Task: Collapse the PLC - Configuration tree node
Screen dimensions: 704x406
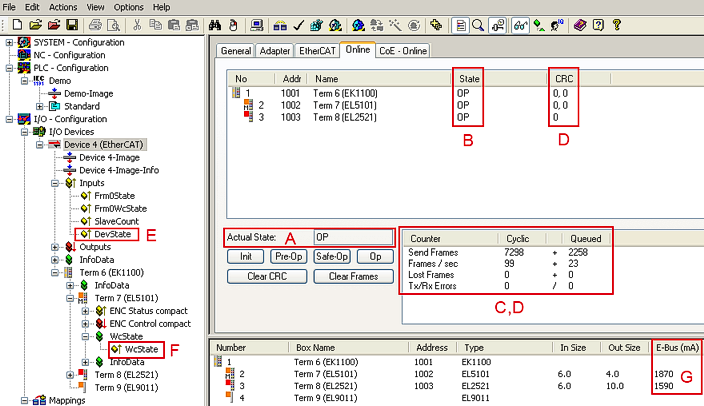Action: 9,68
